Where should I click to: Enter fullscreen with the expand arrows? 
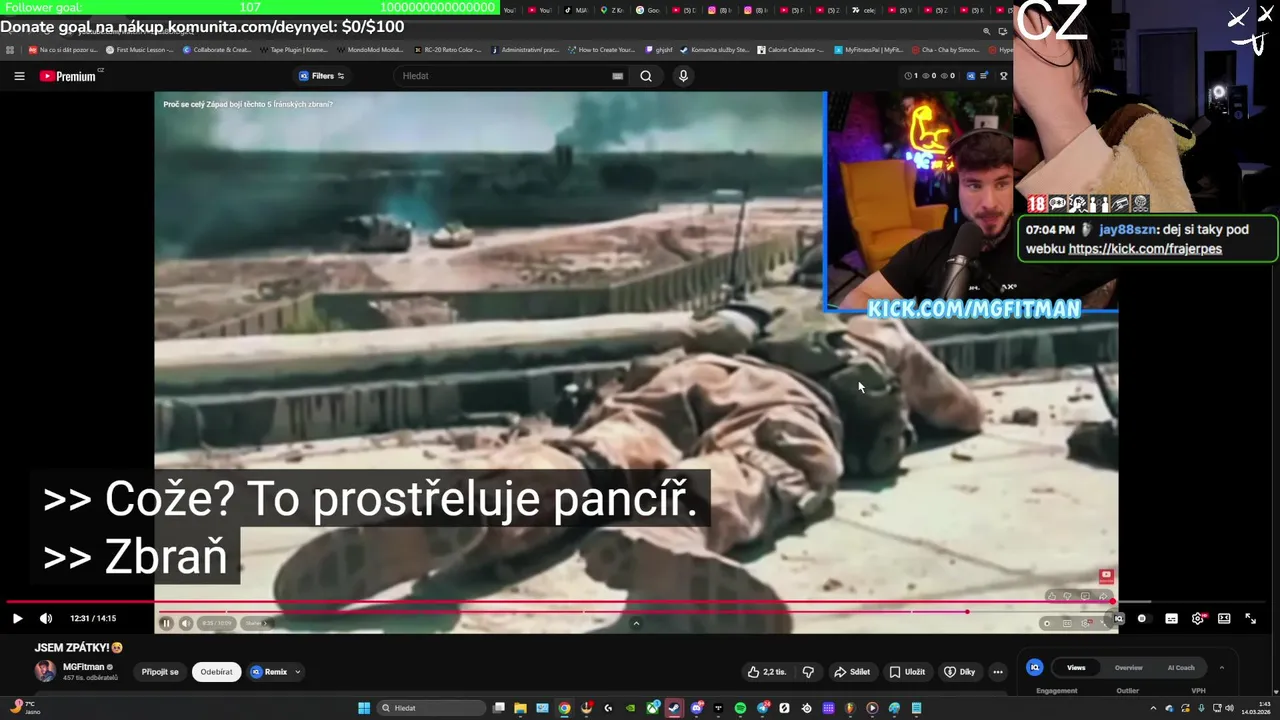click(x=1250, y=618)
